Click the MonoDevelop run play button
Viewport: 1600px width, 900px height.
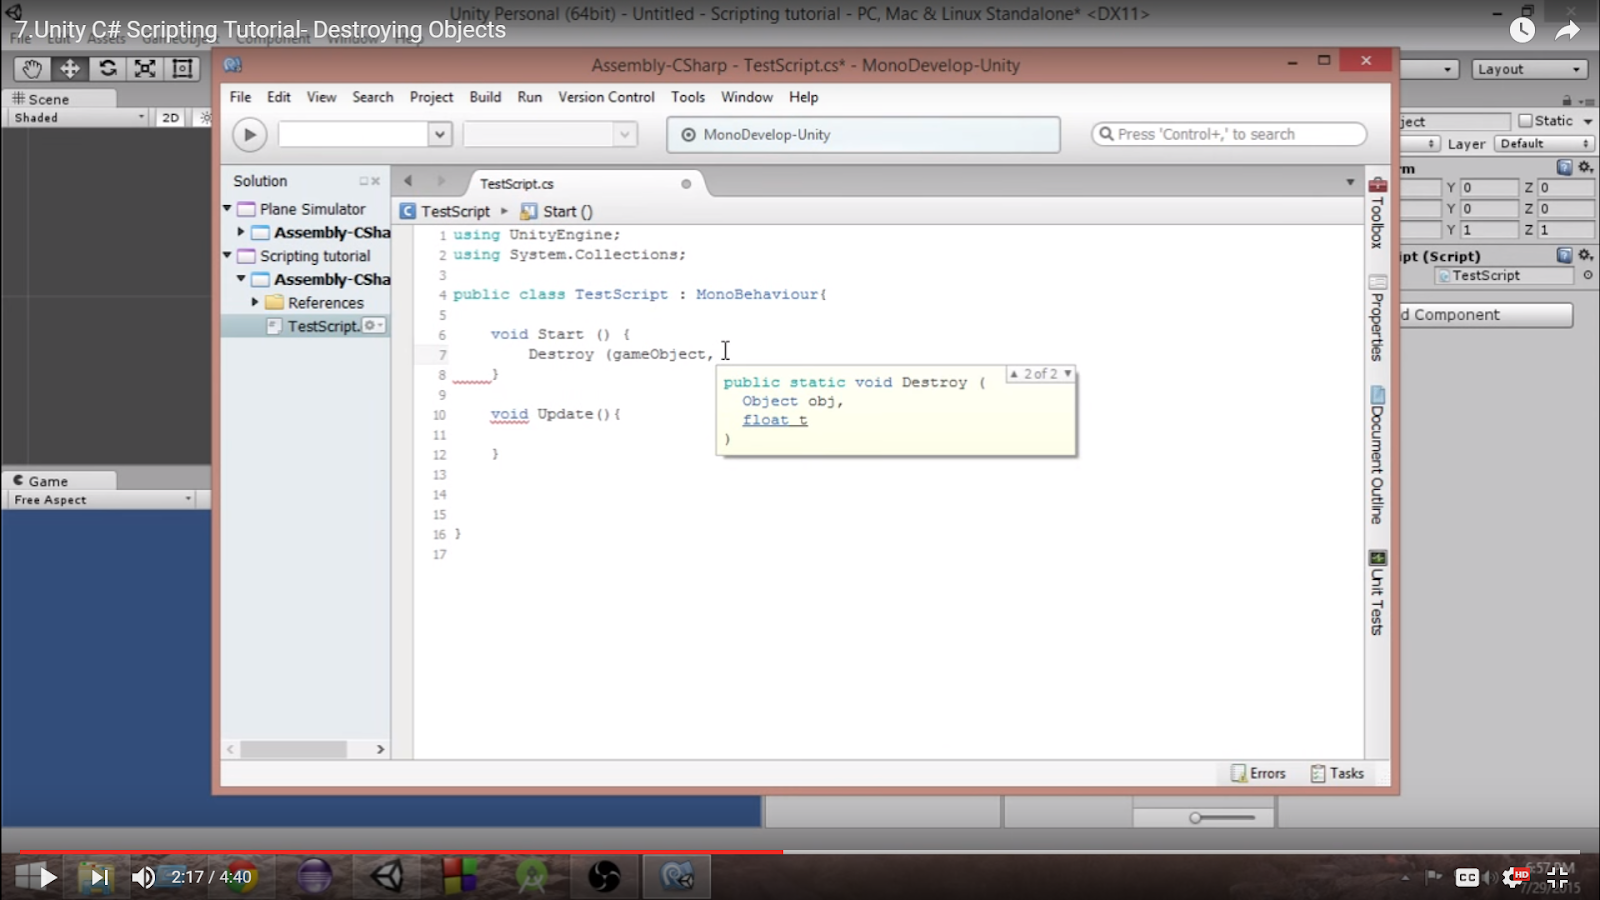point(249,134)
